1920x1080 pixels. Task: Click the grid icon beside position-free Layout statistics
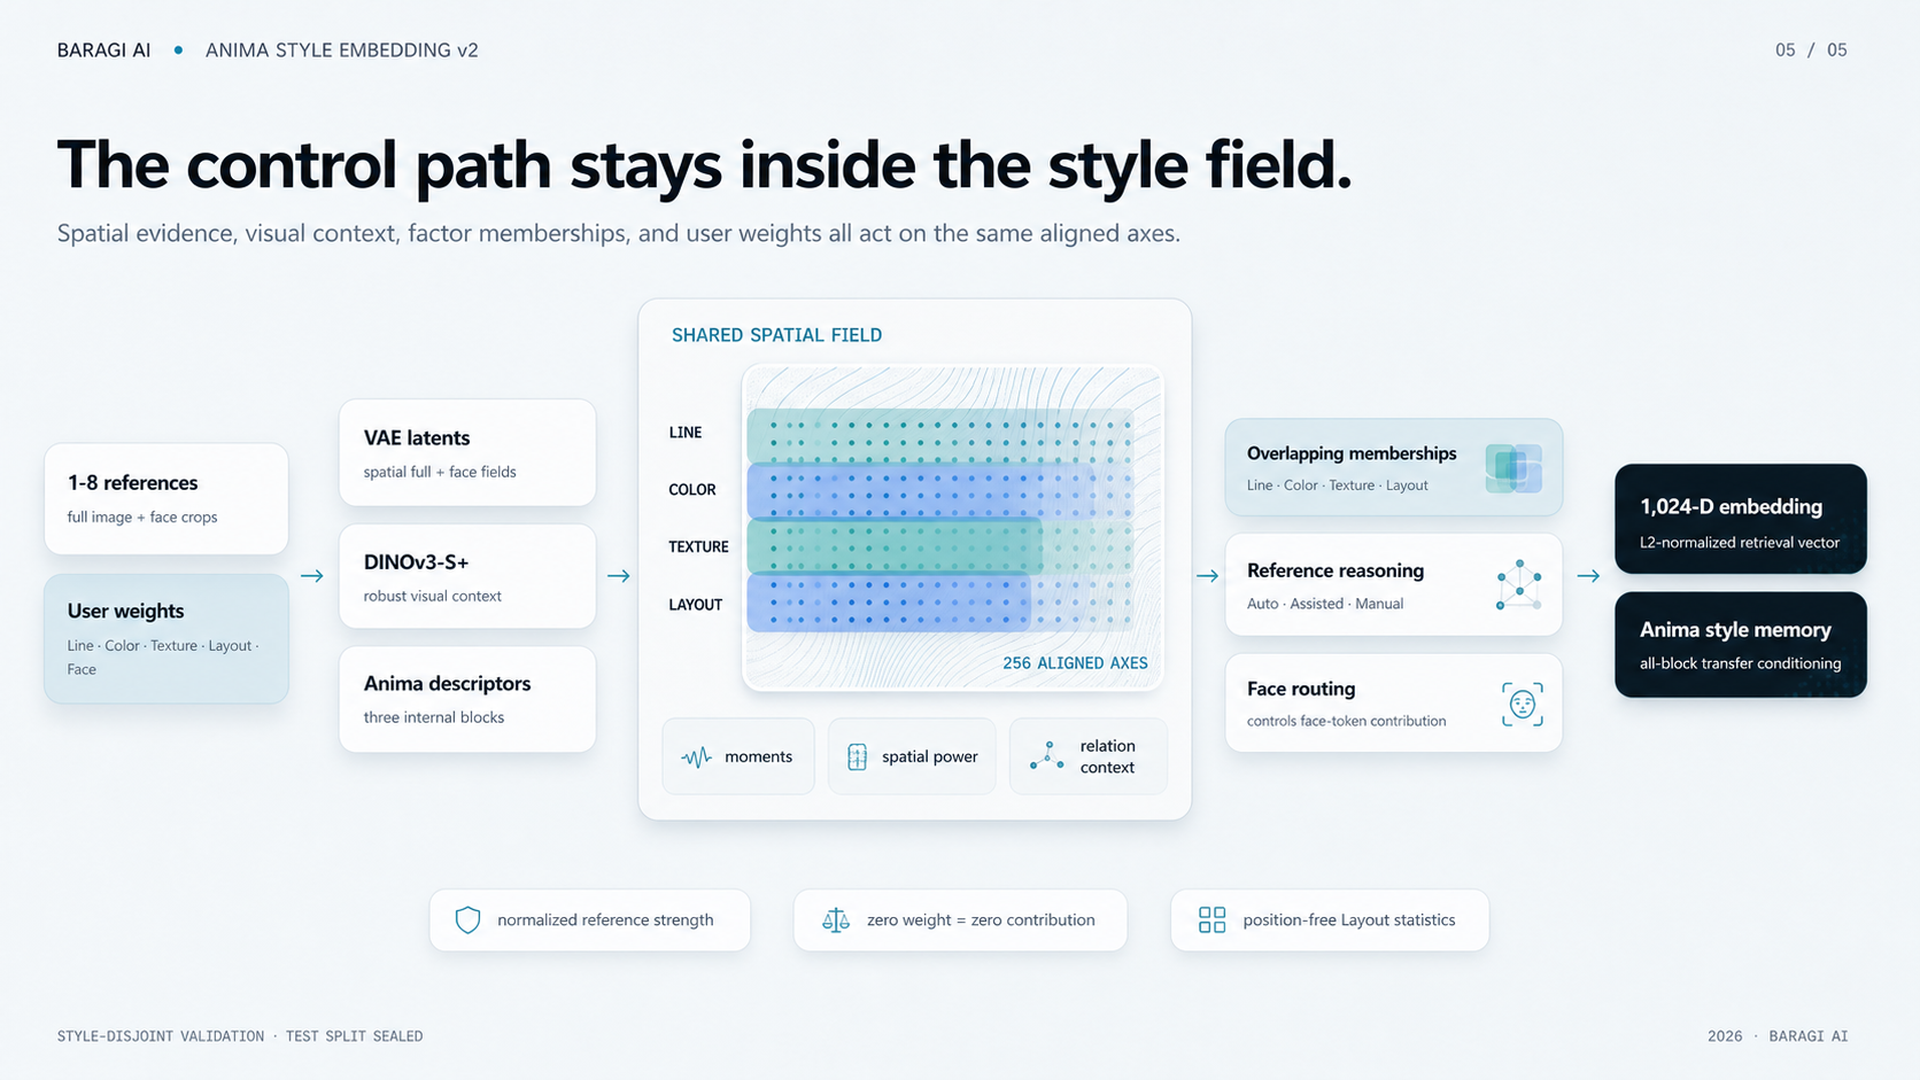(x=1212, y=920)
